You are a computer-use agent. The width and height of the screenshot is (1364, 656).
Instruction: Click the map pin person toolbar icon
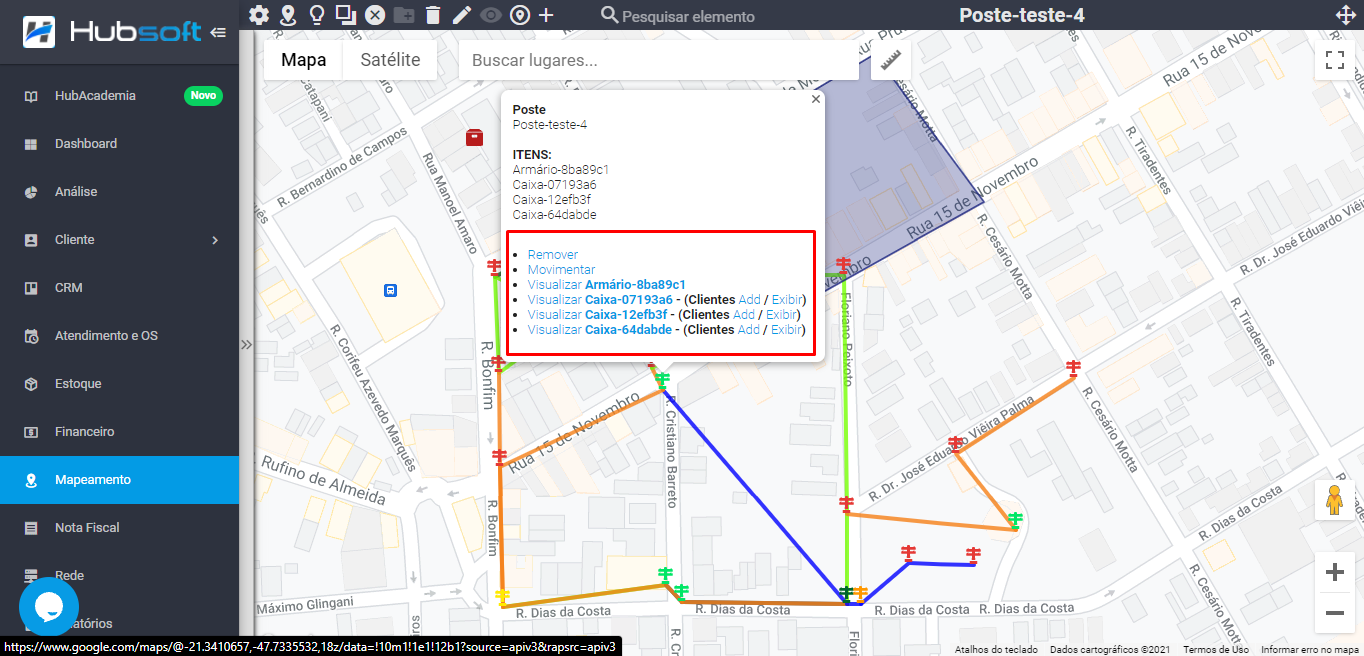point(288,15)
